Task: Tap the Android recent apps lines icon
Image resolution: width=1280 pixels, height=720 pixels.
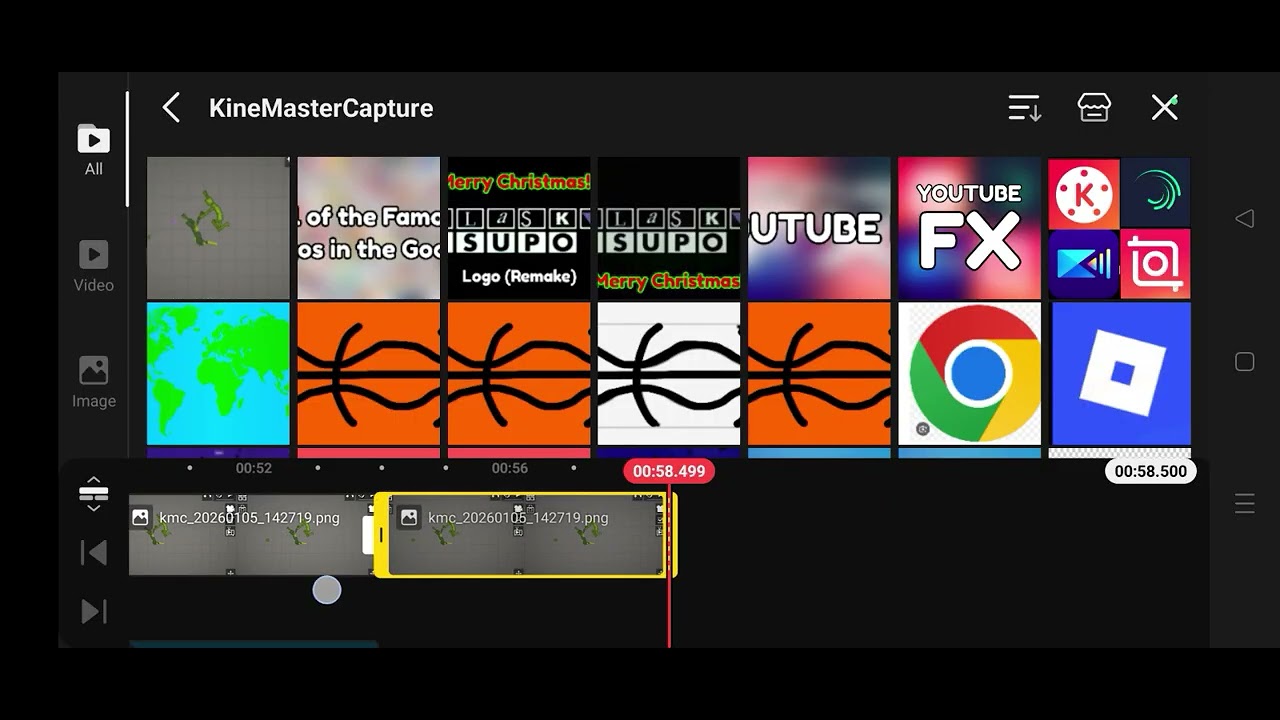Action: click(1244, 504)
